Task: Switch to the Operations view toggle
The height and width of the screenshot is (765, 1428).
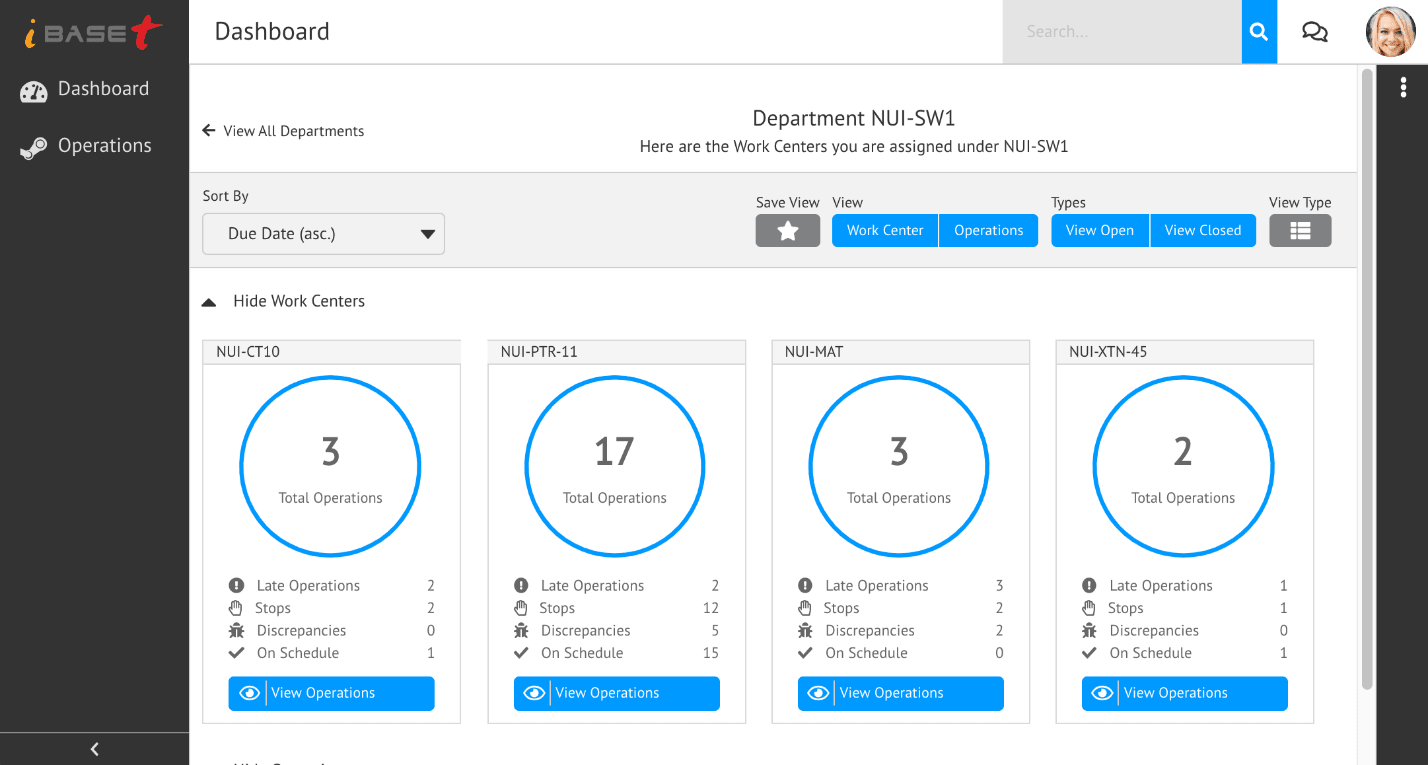Action: [988, 230]
